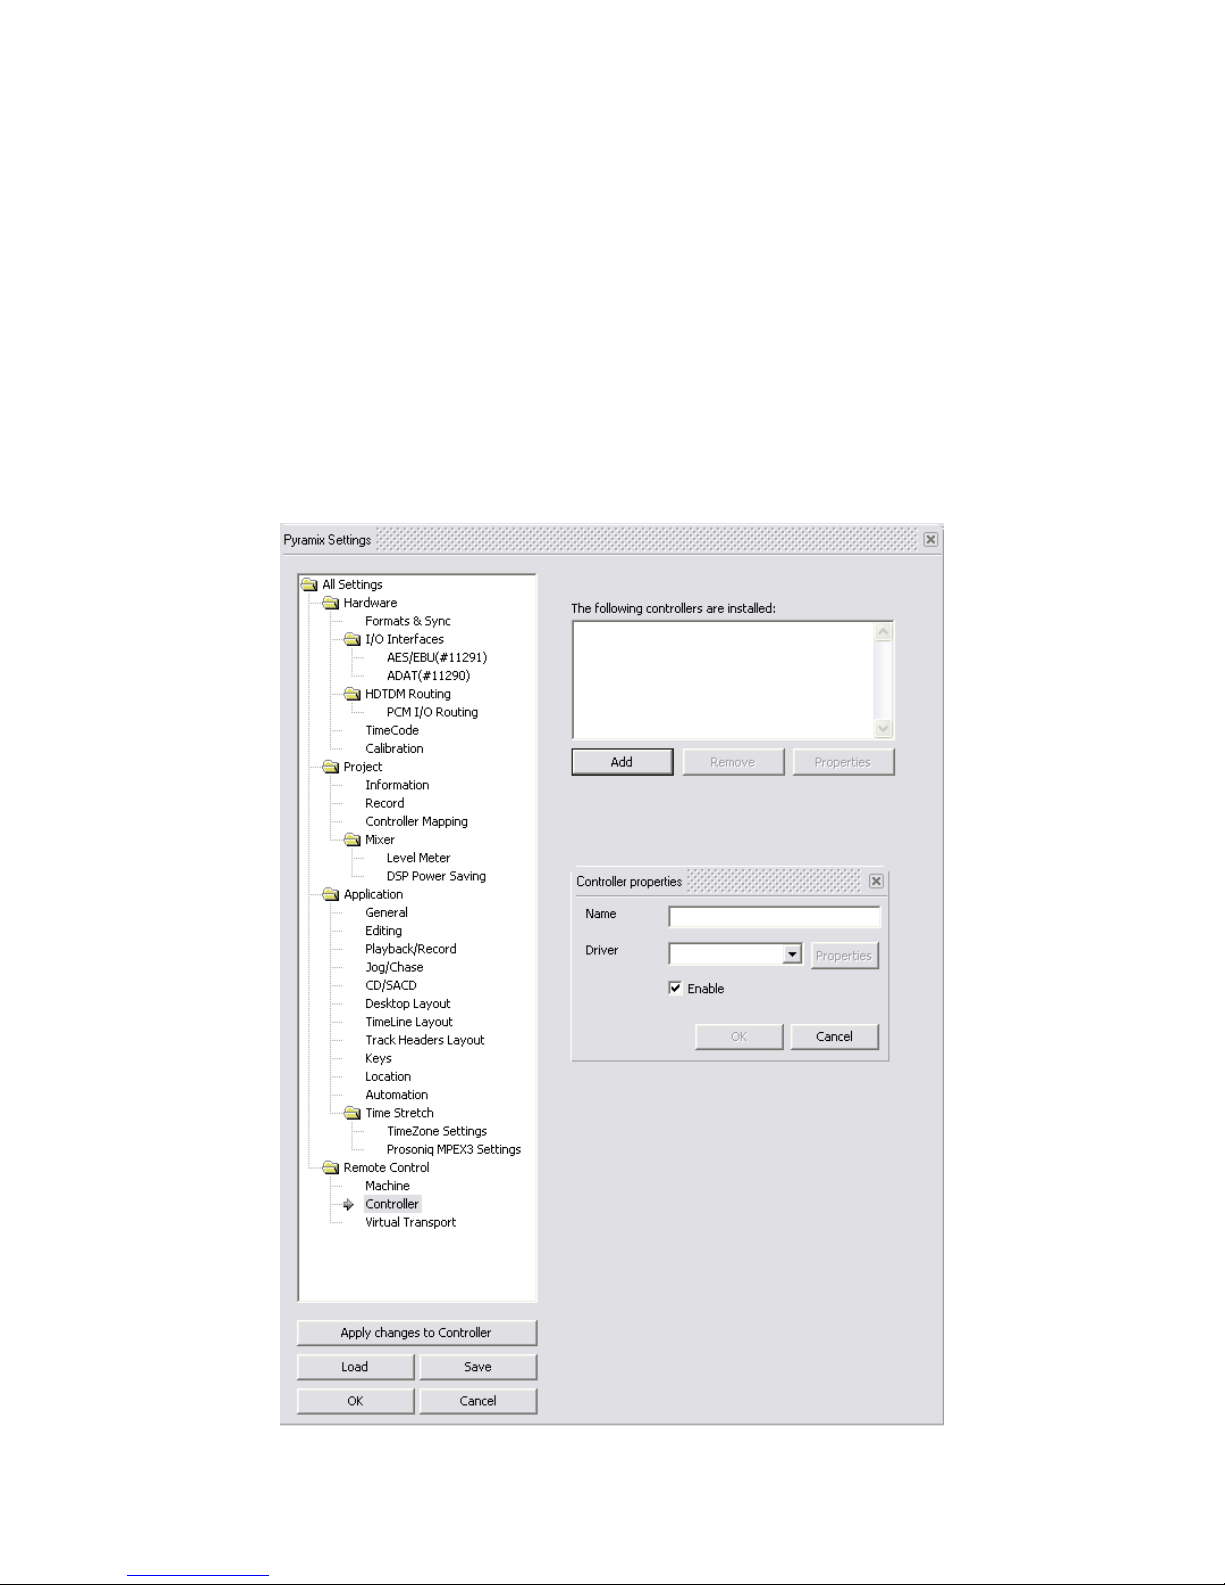
Task: Select ADAT(#11290) interface
Action: coord(428,676)
